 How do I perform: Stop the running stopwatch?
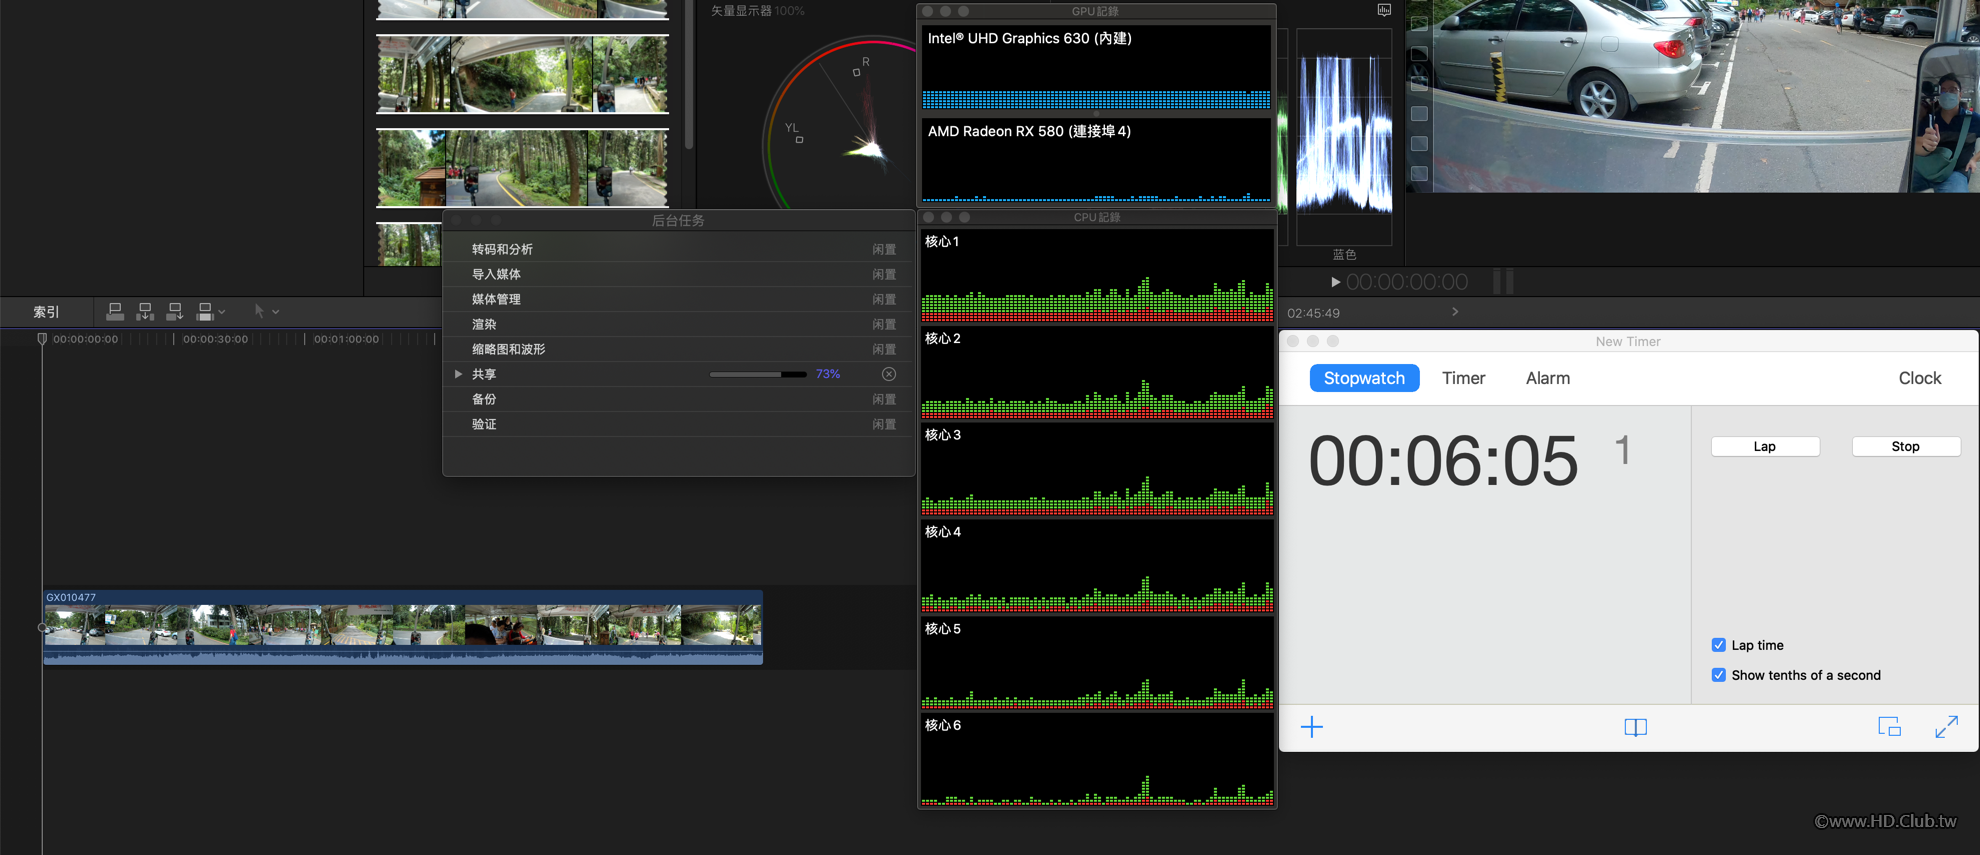point(1905,446)
